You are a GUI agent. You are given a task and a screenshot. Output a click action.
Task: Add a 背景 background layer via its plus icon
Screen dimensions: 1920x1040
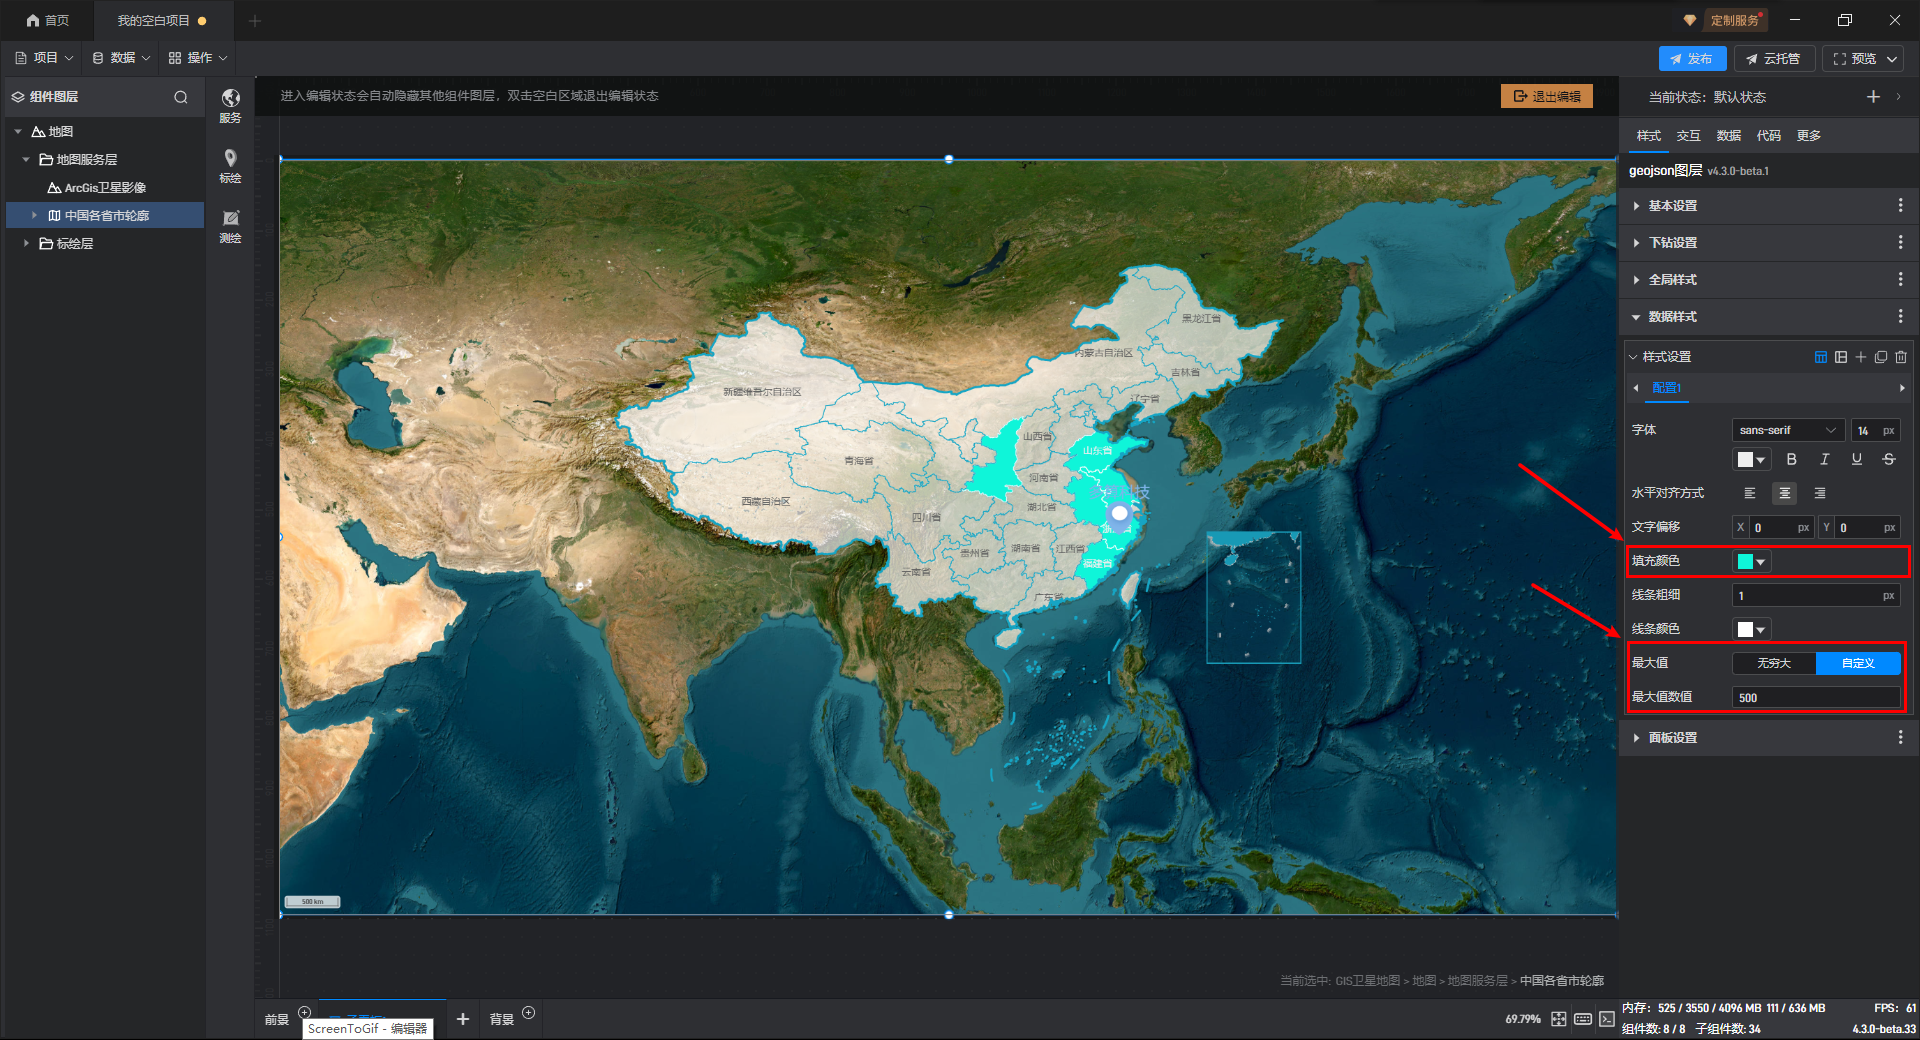point(529,1012)
